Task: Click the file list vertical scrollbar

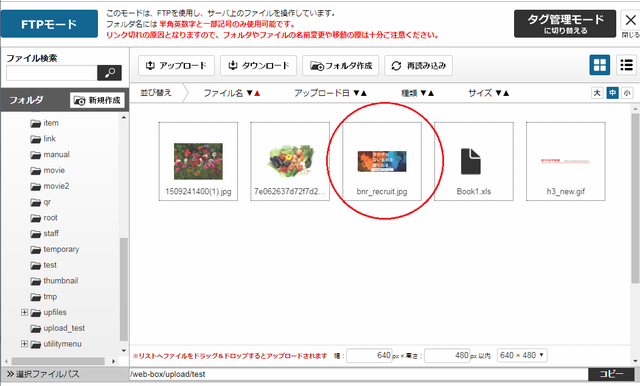Action: click(635, 198)
